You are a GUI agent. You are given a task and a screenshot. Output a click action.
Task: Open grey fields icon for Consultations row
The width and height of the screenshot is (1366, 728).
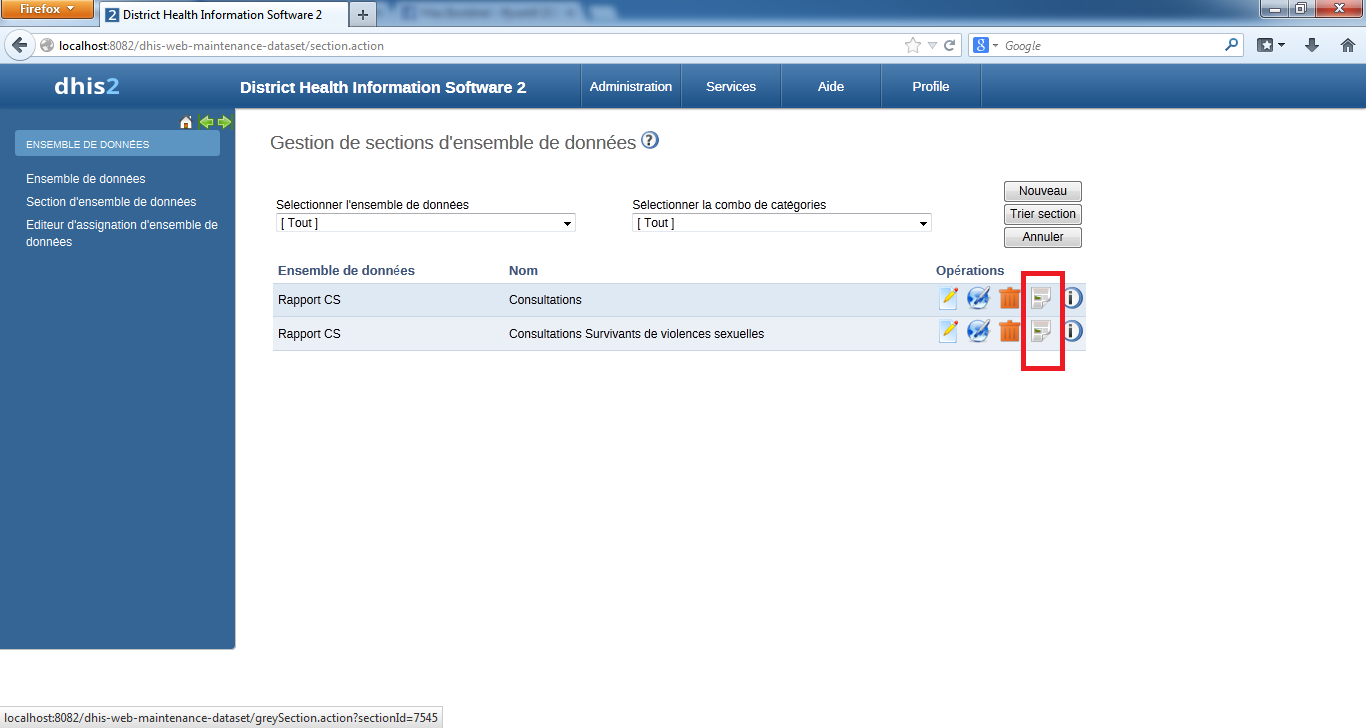point(1041,298)
